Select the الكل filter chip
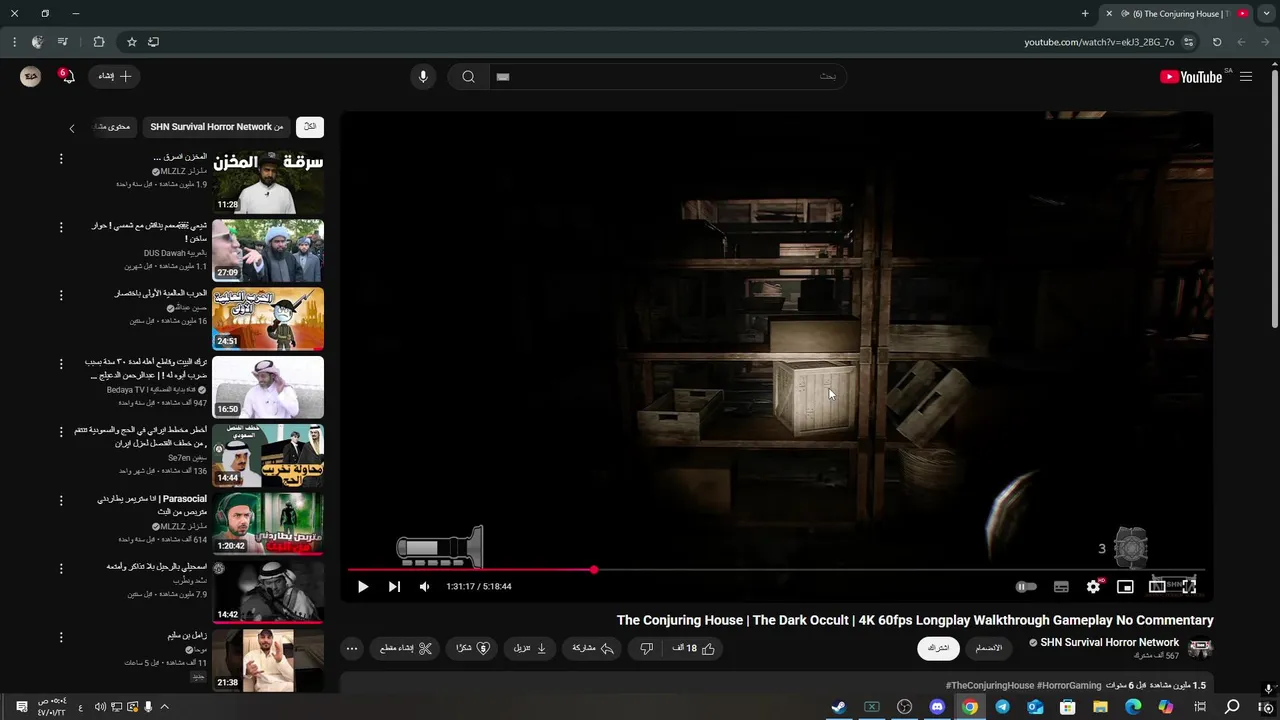The width and height of the screenshot is (1280, 720). 310,127
